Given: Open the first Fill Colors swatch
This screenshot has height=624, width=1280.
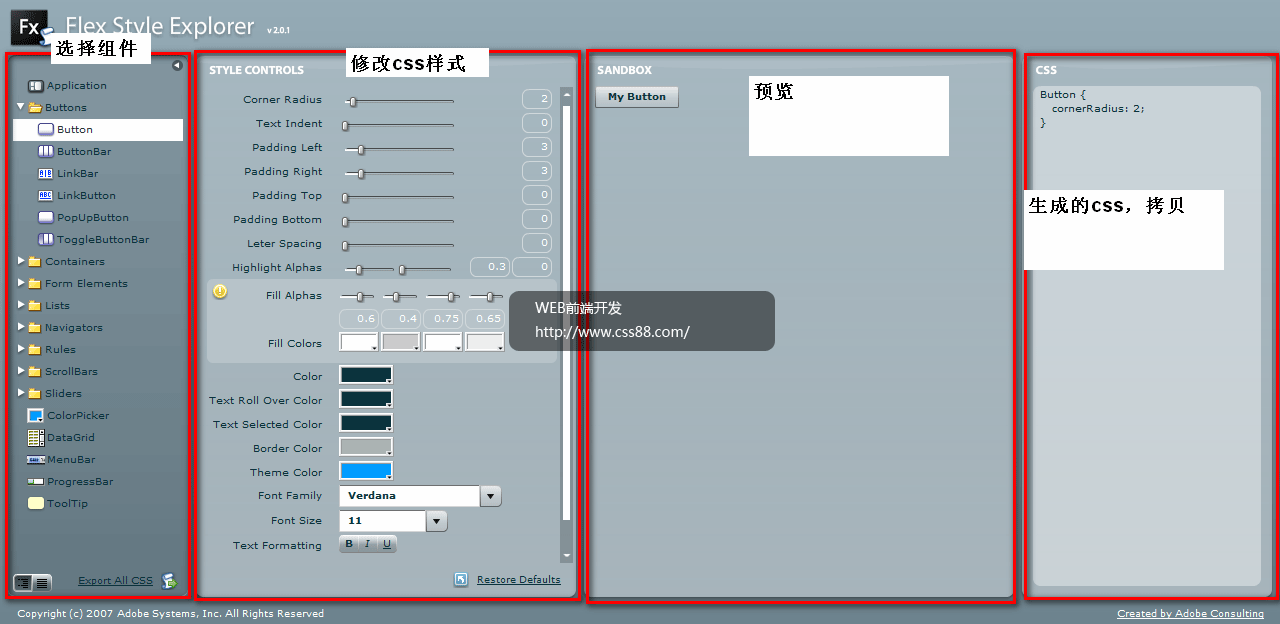Looking at the screenshot, I should point(359,342).
